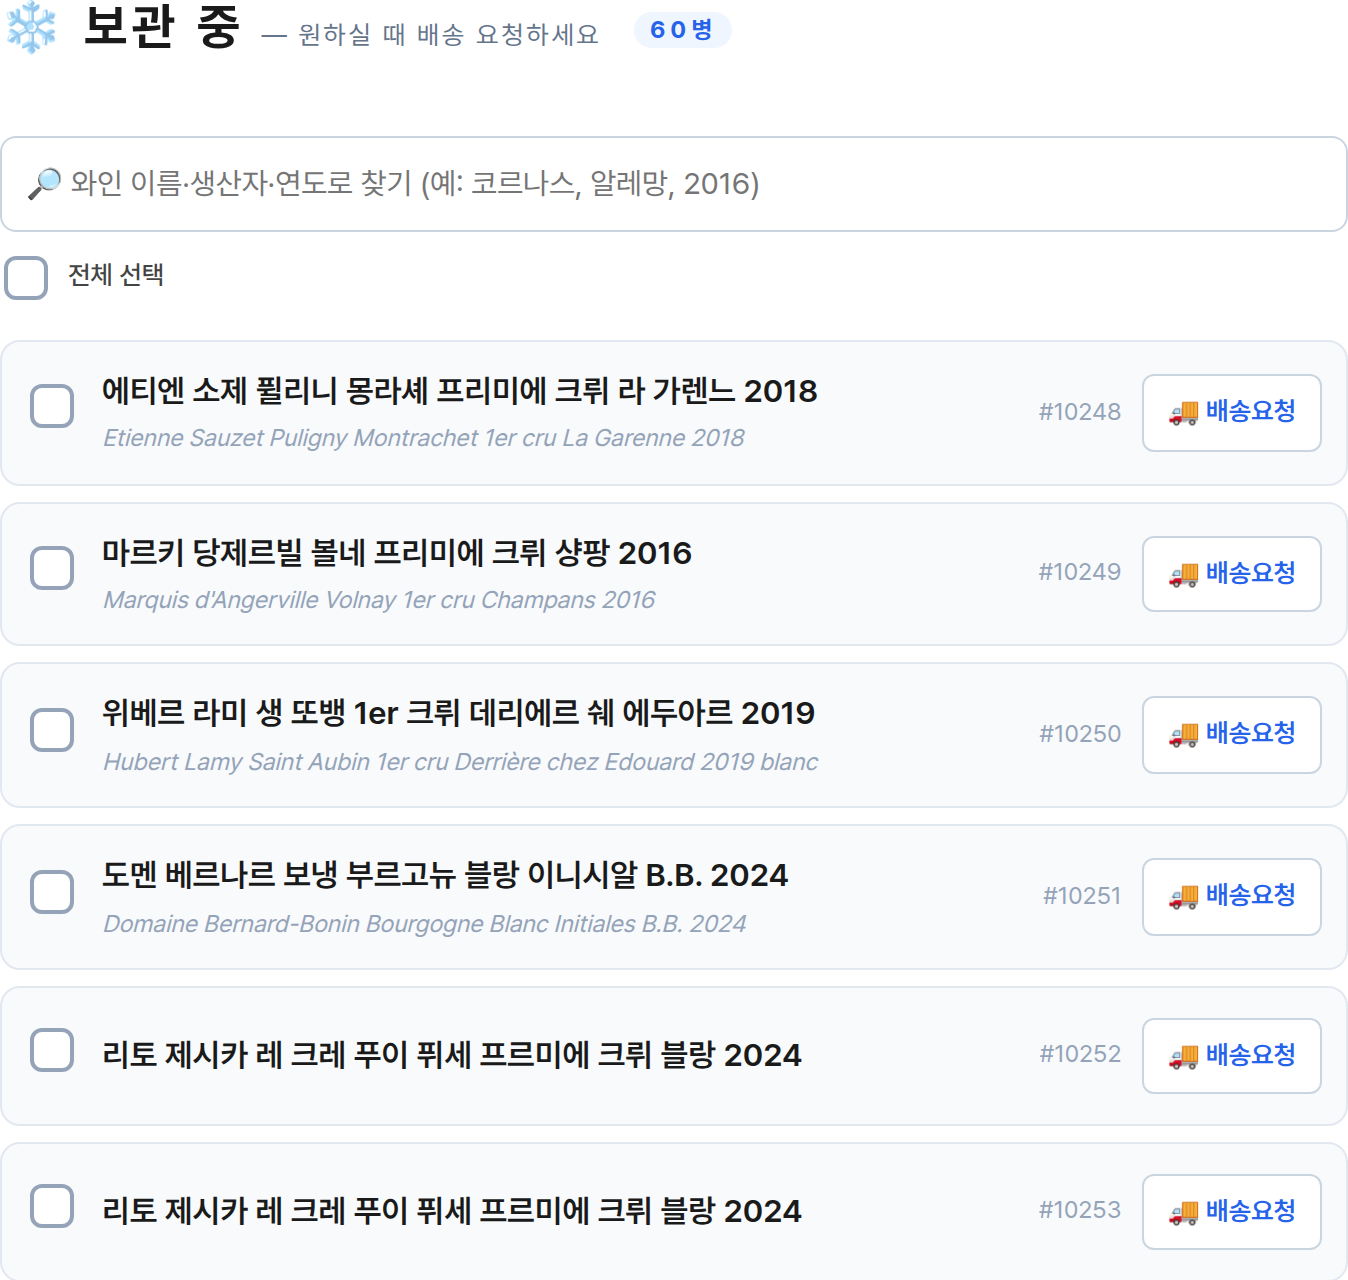
Task: Click the order number #10250
Action: [1080, 734]
